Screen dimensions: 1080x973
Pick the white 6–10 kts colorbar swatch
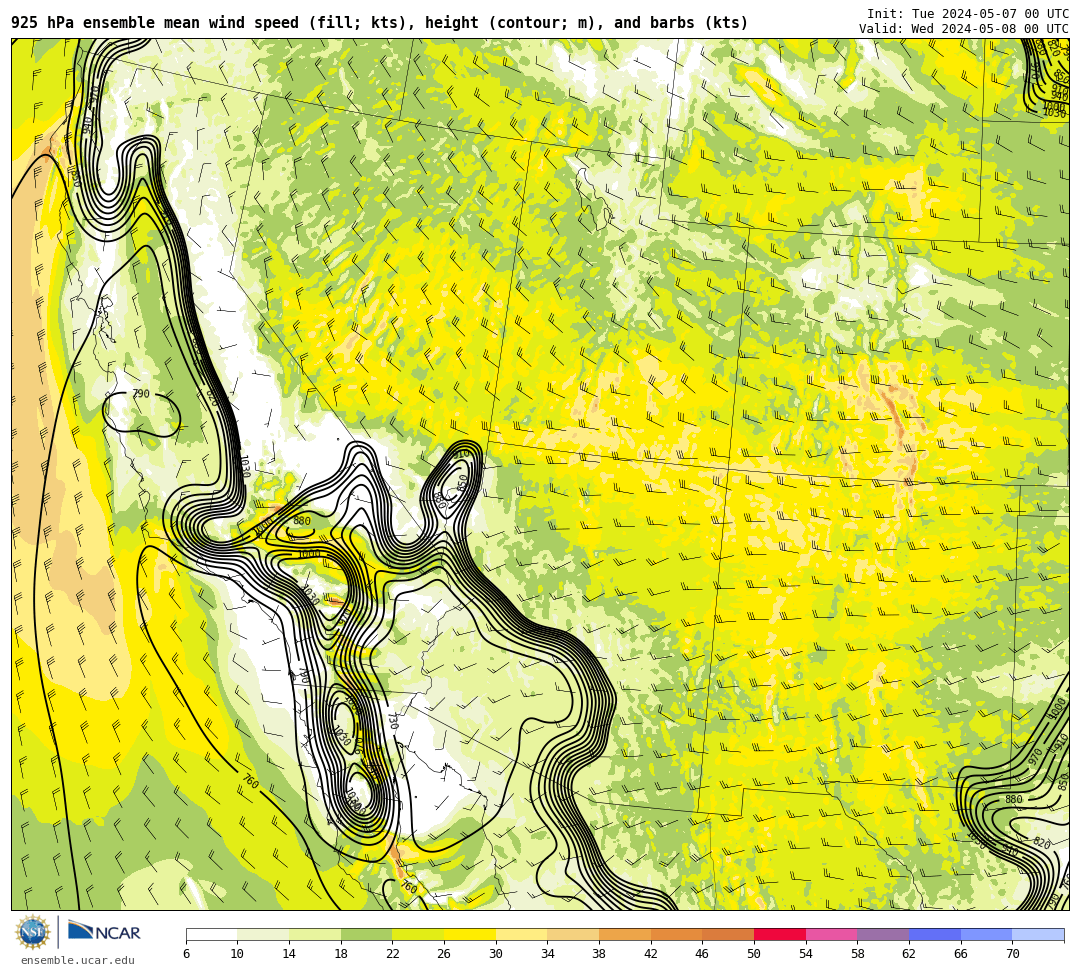tap(211, 934)
